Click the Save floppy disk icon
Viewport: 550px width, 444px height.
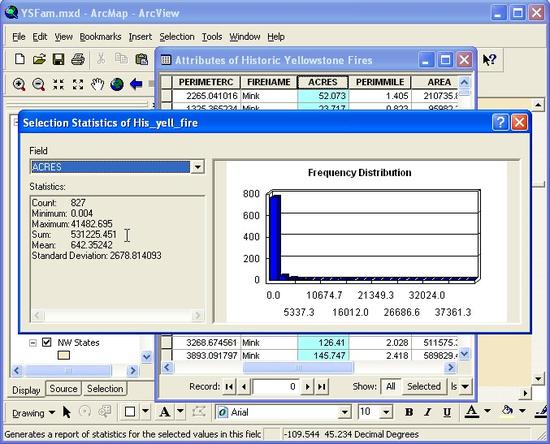pyautogui.click(x=58, y=59)
